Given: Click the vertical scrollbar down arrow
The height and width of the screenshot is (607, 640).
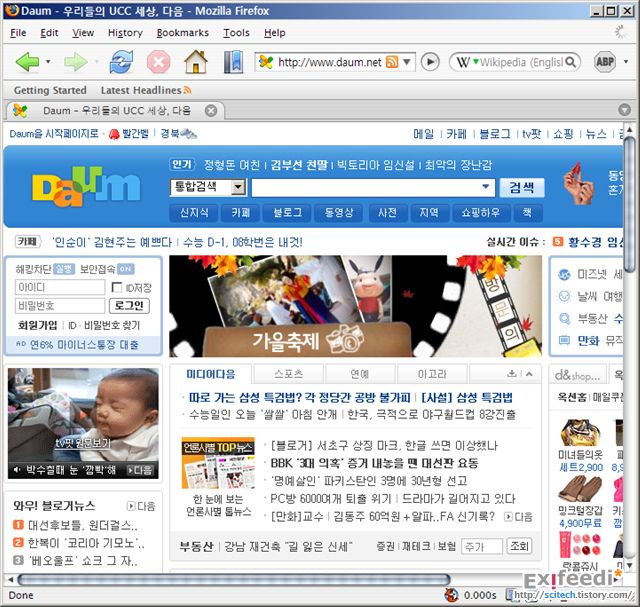Looking at the screenshot, I should tap(629, 566).
